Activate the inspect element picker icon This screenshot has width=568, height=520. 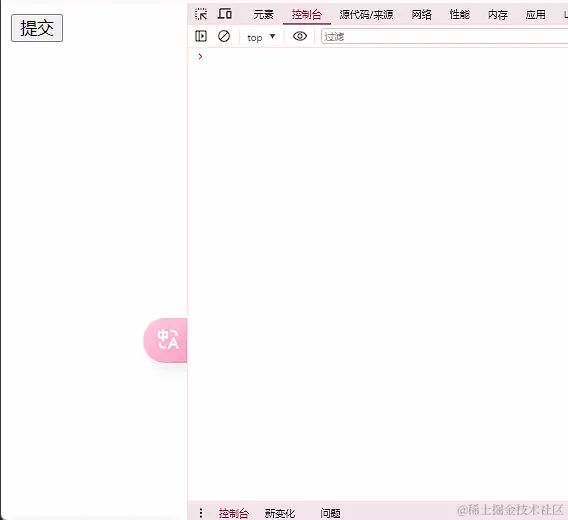pyautogui.click(x=201, y=14)
